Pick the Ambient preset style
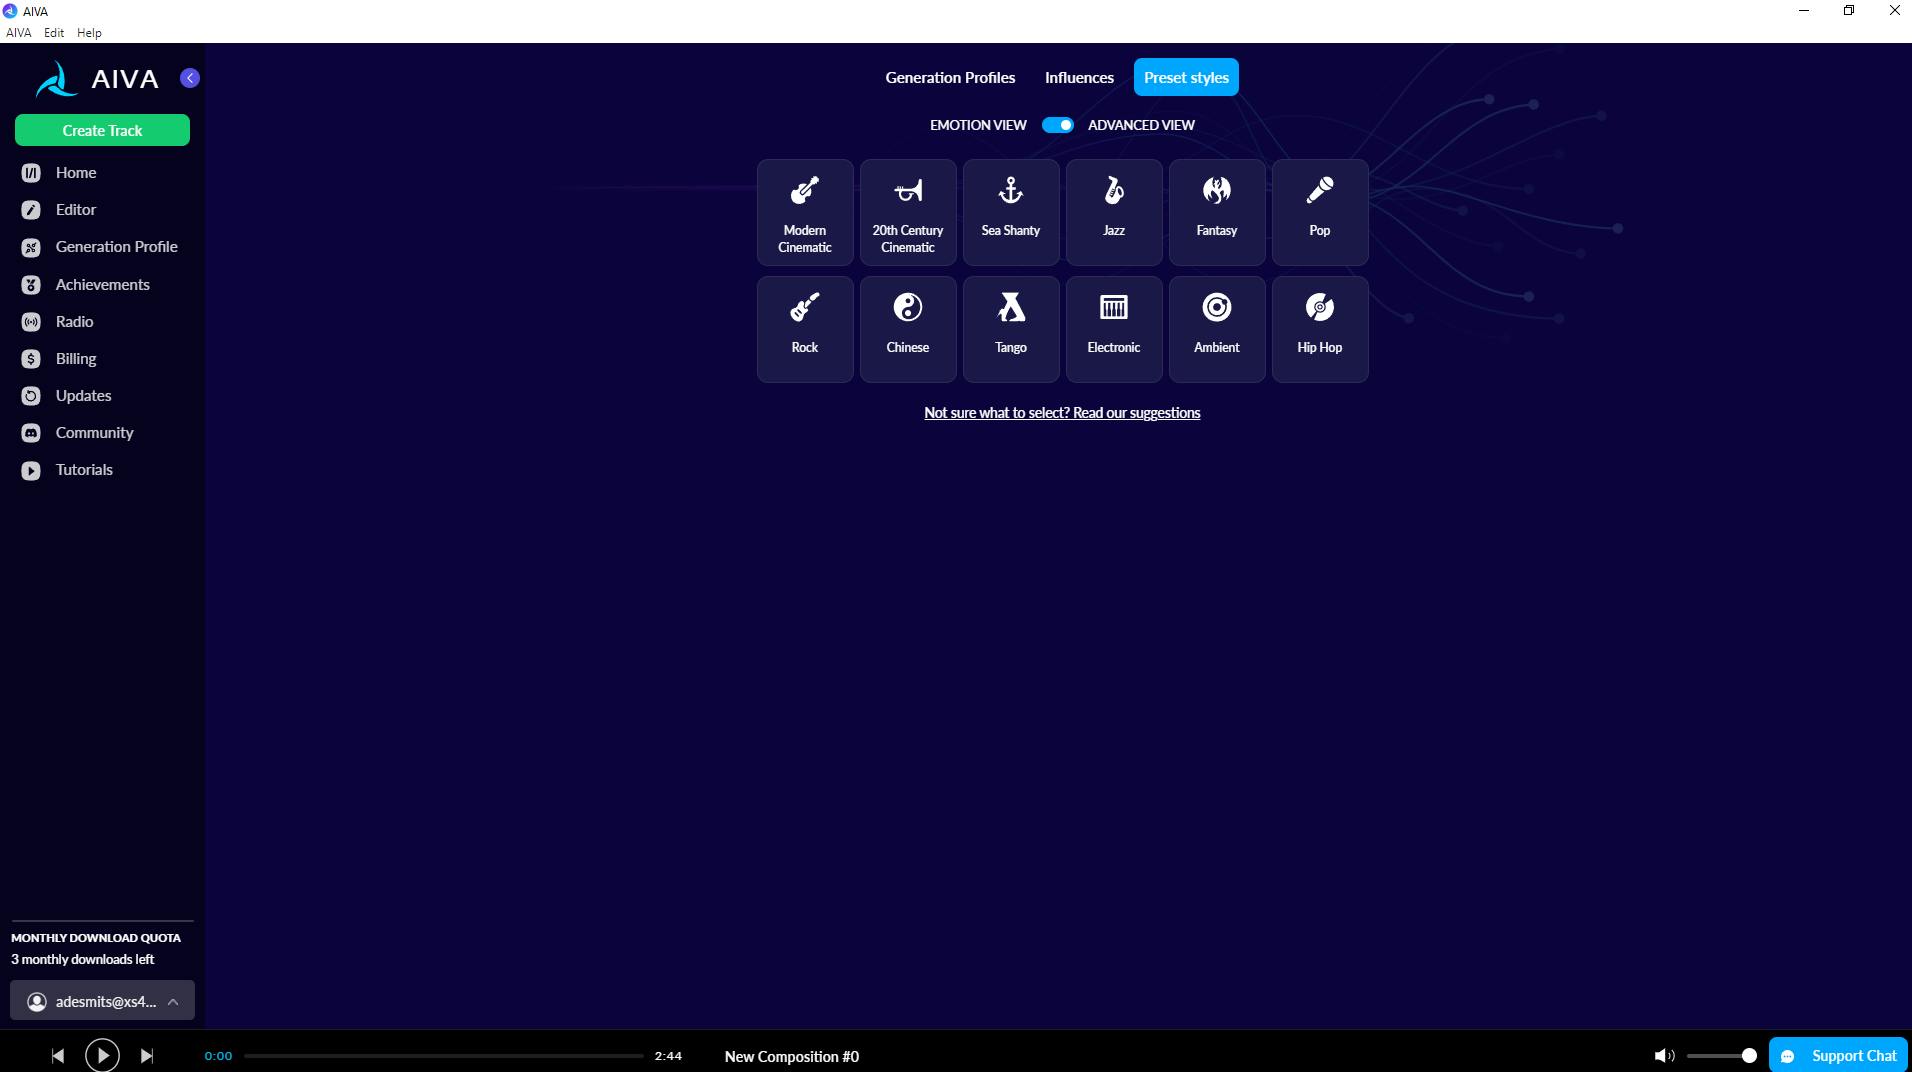The height and width of the screenshot is (1072, 1912). (x=1217, y=329)
